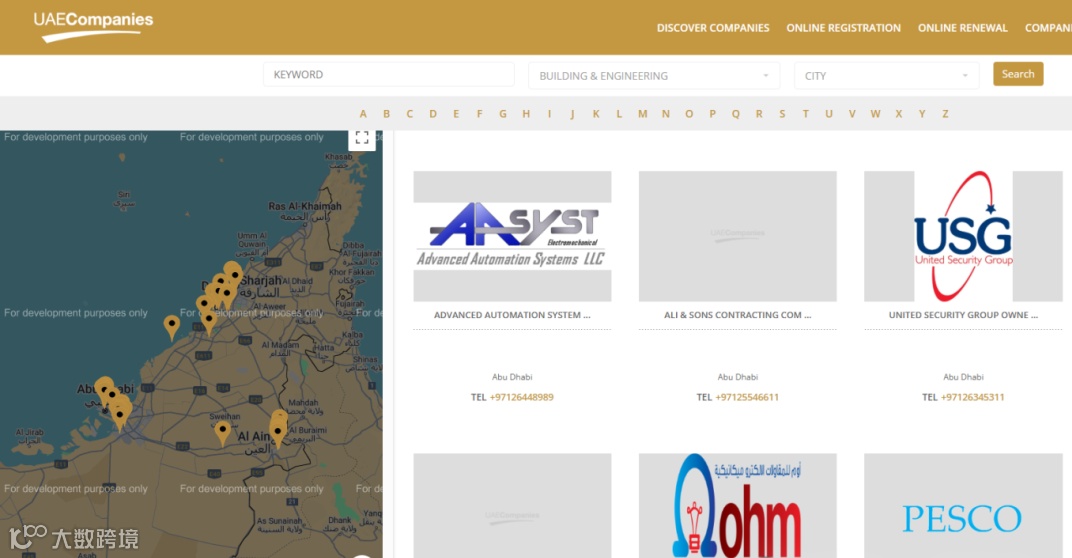Filter companies by letter N

point(666,114)
